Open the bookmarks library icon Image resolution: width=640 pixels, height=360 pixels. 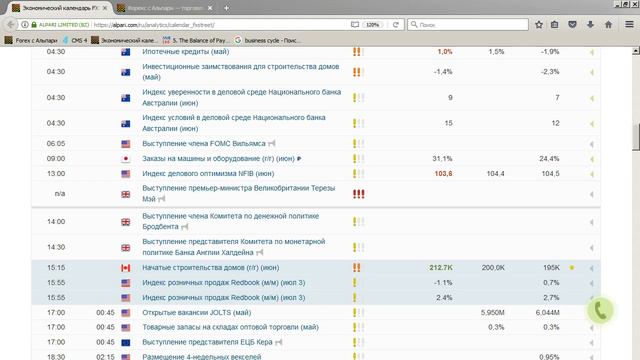coord(554,25)
